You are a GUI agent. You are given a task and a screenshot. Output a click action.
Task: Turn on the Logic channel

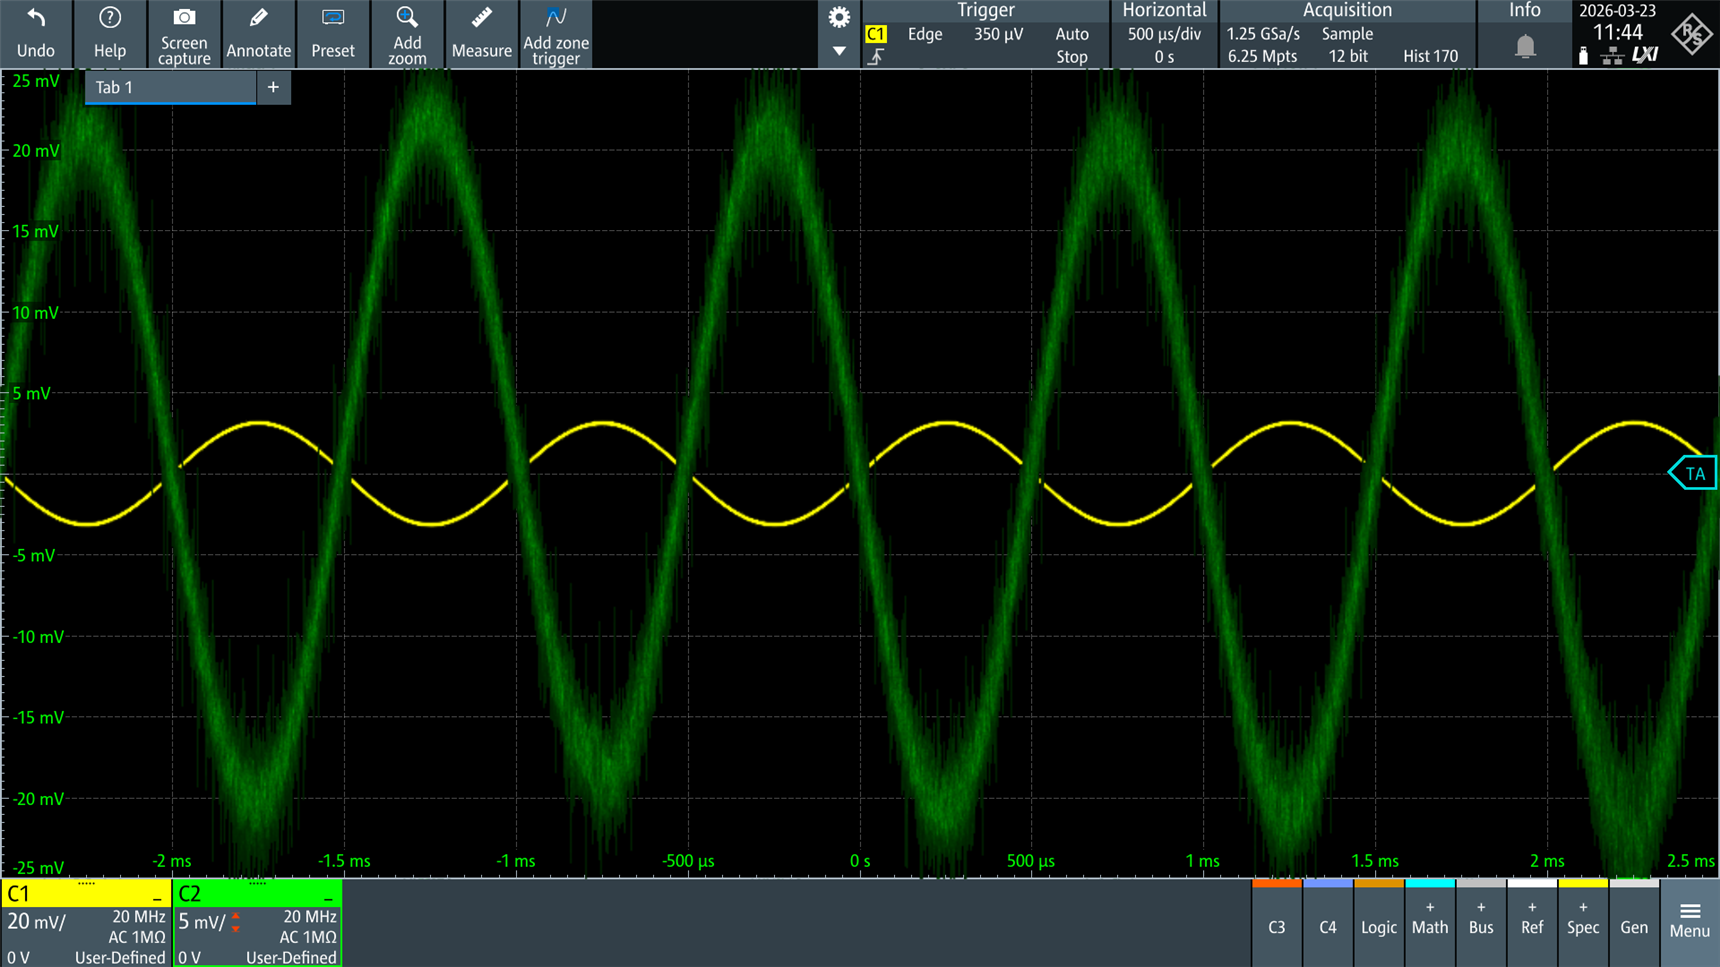pos(1378,926)
